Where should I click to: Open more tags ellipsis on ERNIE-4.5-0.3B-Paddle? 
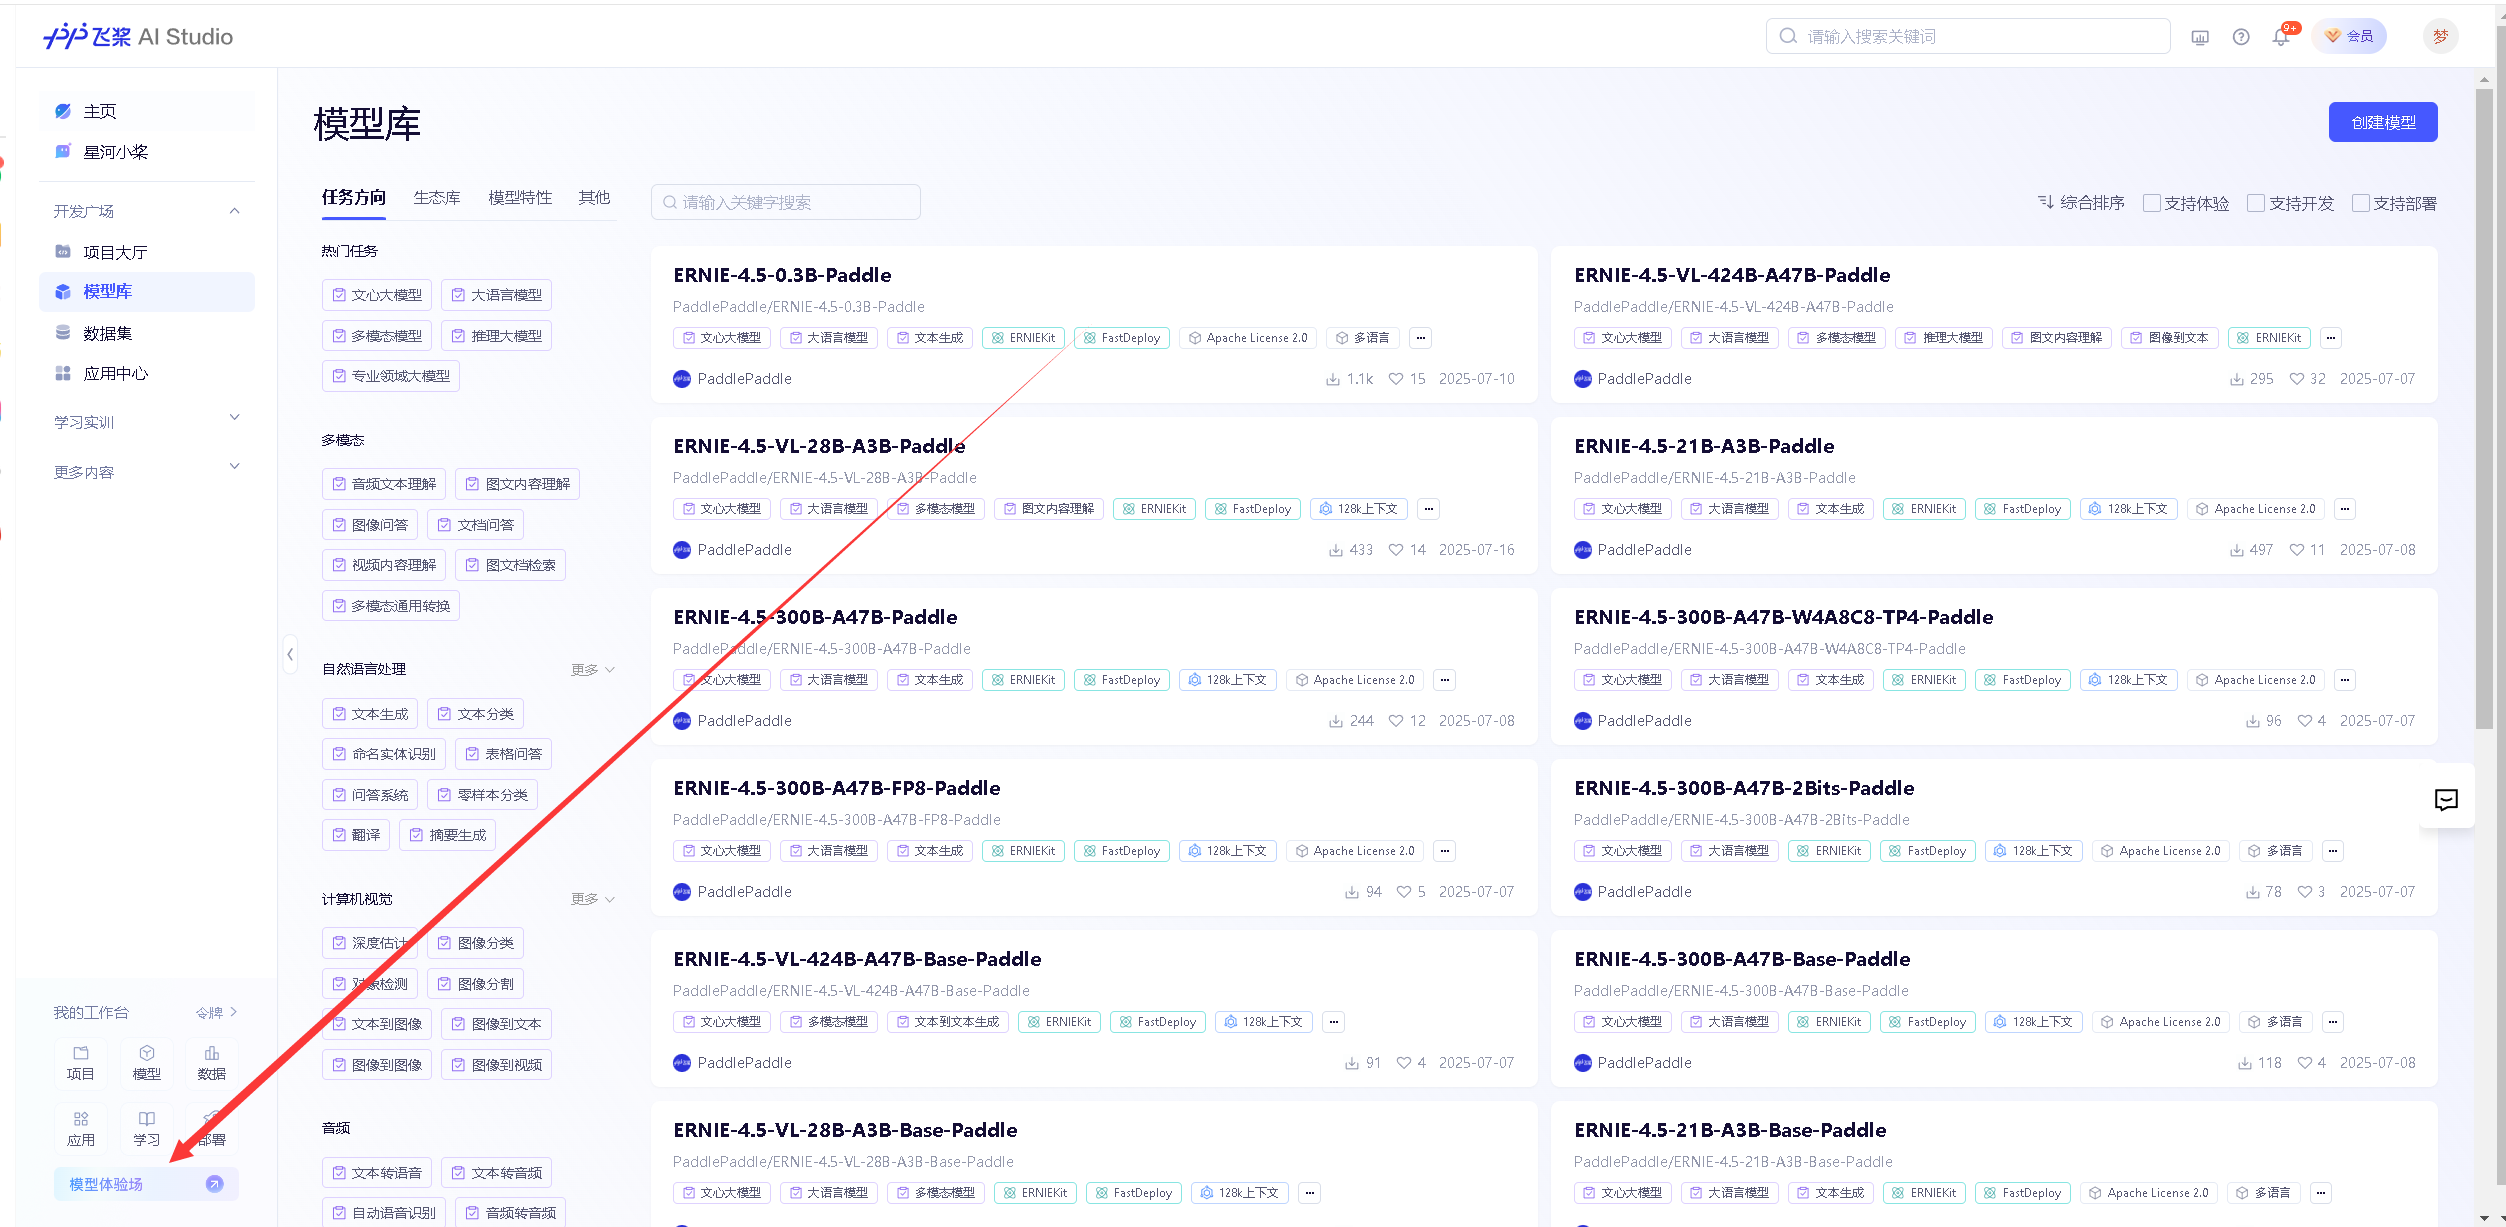pyautogui.click(x=1420, y=338)
